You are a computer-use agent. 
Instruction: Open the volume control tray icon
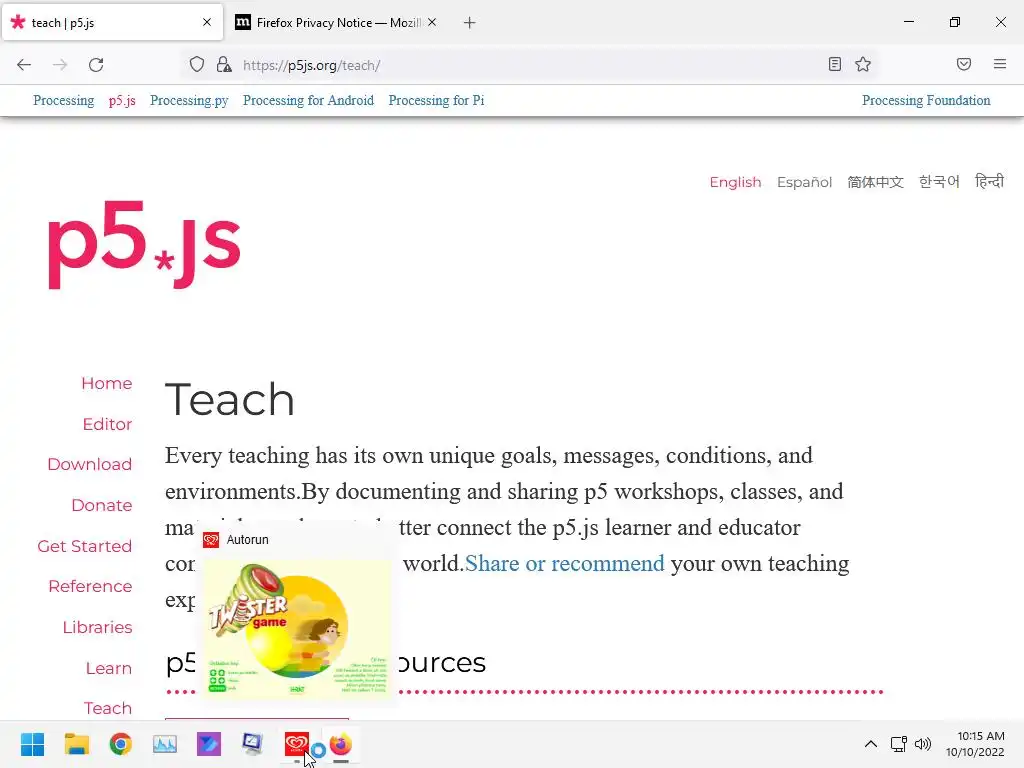[923, 744]
